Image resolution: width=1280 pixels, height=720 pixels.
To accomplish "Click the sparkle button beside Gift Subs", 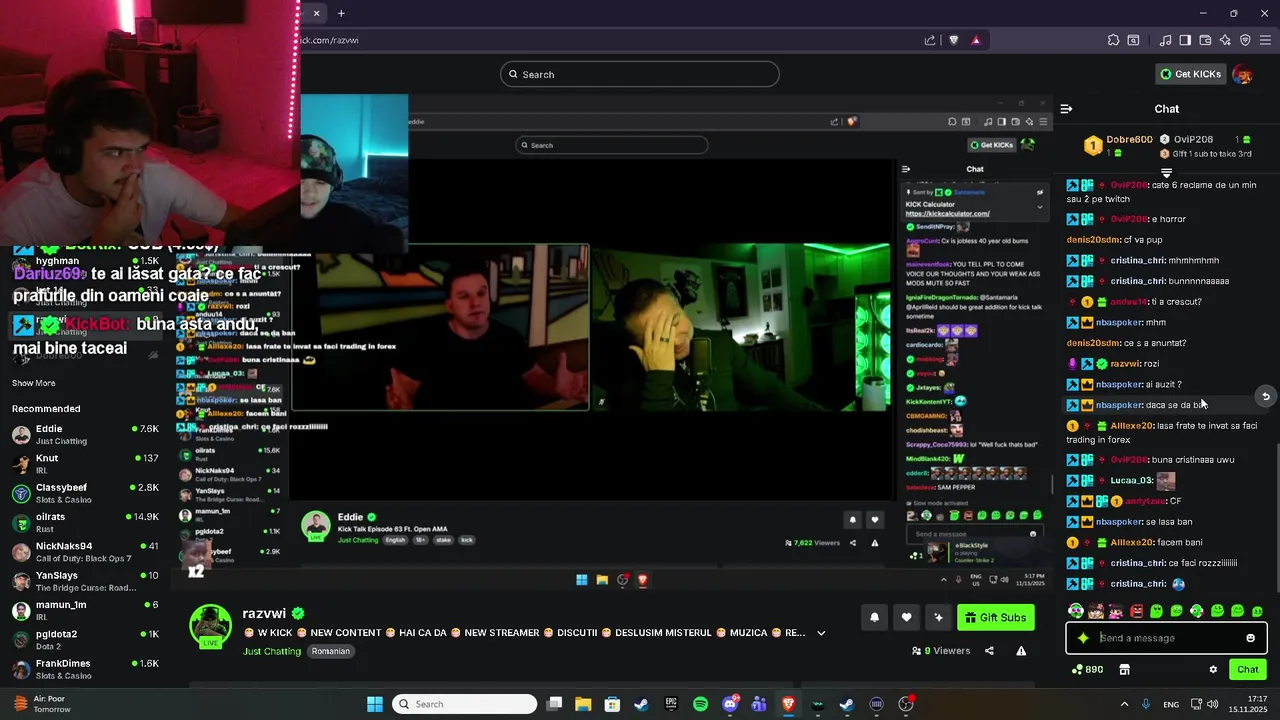I will click(938, 617).
